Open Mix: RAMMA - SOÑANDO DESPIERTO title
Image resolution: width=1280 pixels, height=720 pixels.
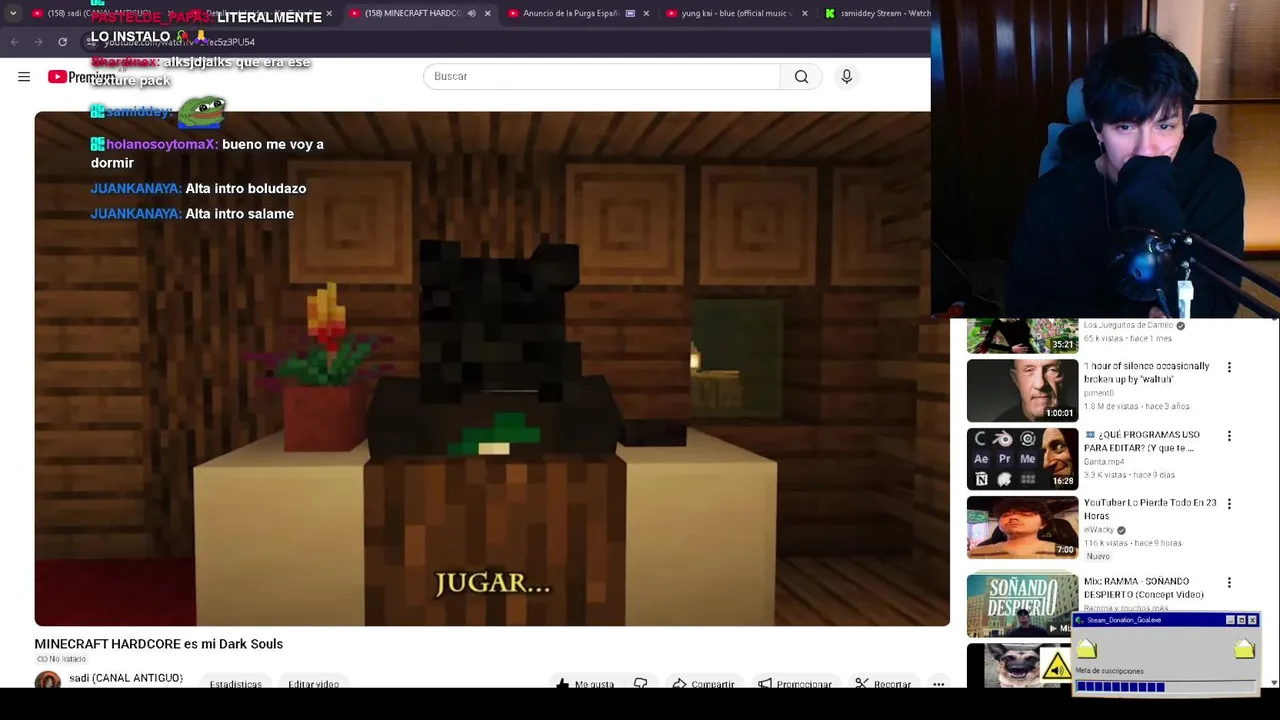click(1144, 588)
